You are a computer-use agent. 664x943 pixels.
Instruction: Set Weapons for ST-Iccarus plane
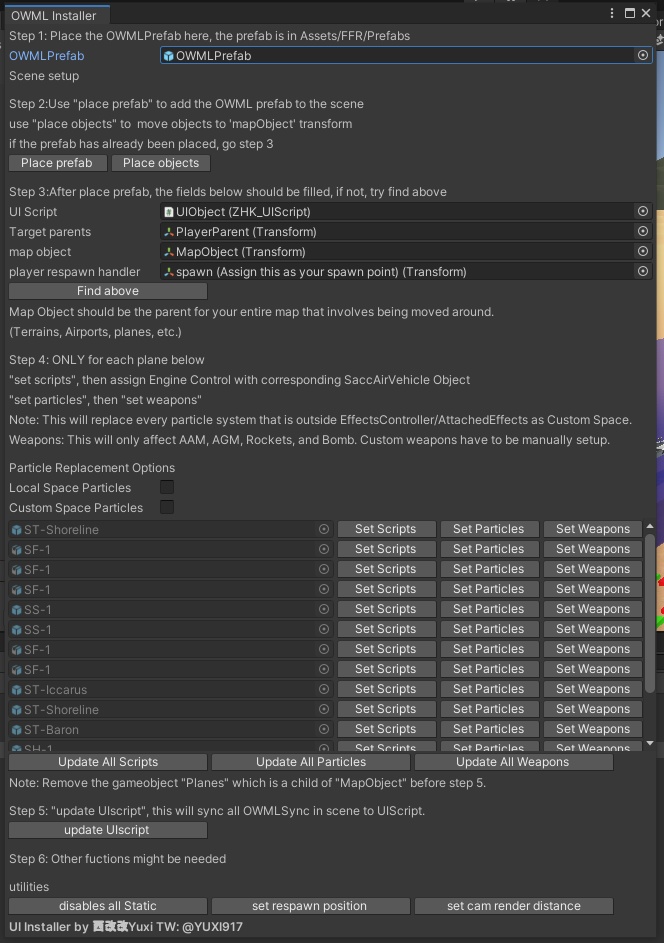592,689
